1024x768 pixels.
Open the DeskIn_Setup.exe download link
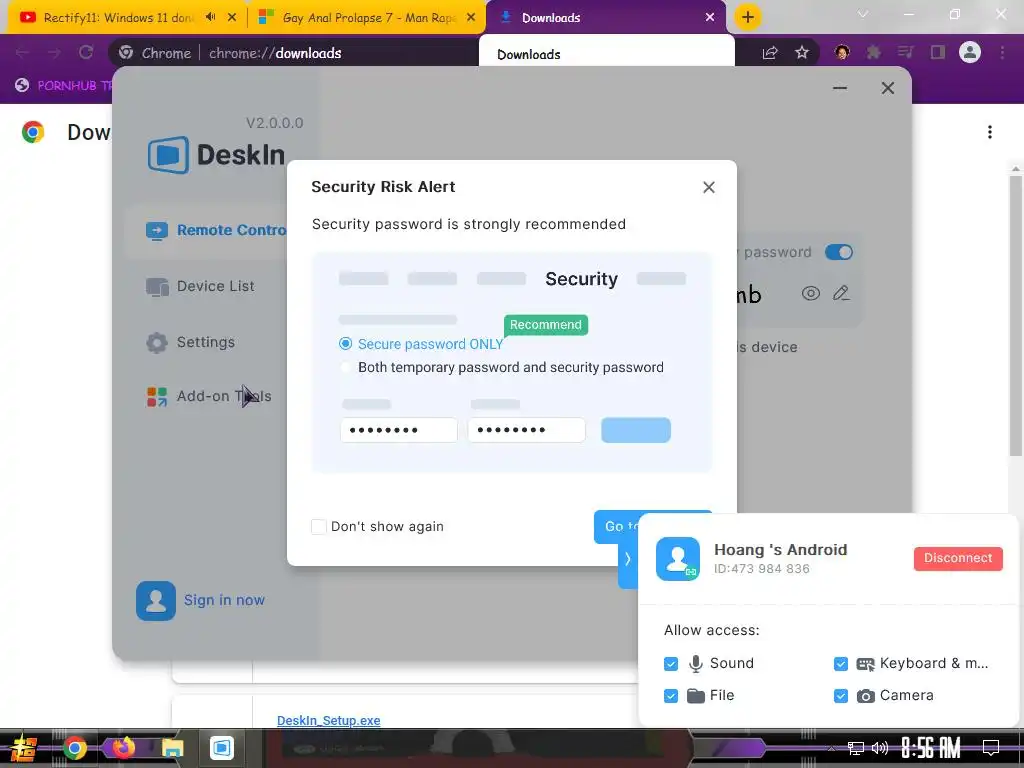click(328, 720)
